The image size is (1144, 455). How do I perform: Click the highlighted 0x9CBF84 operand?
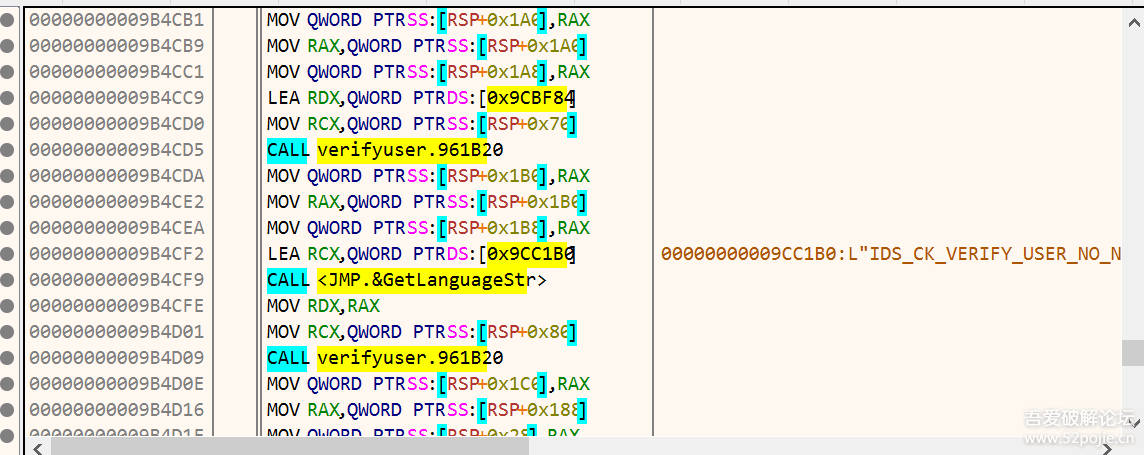pos(530,98)
